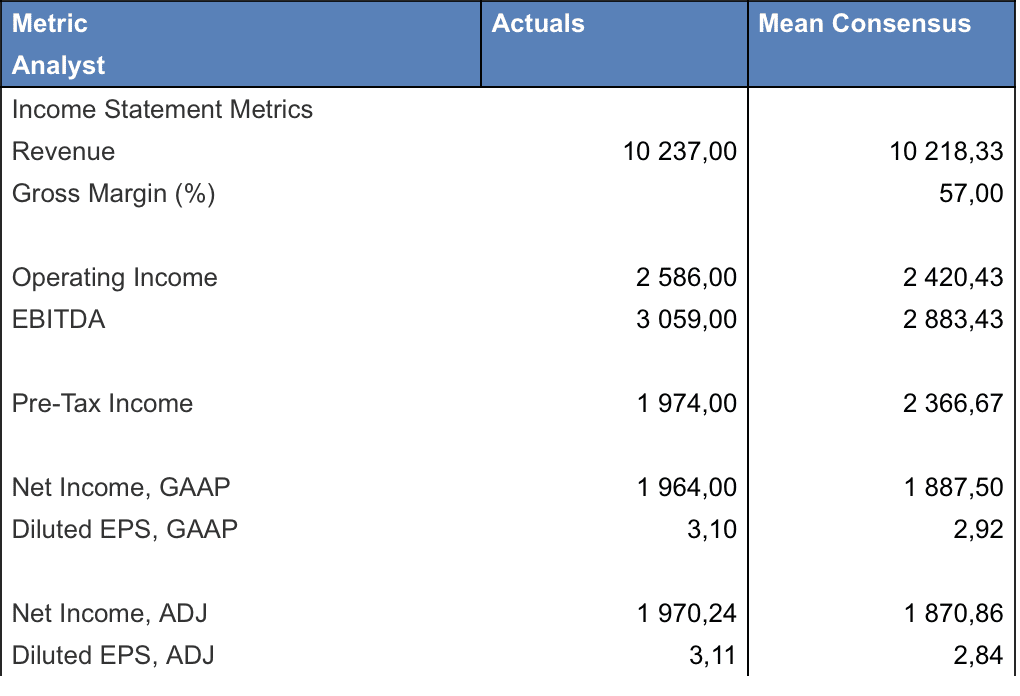Select the Pre-Tax Income label
Image resolution: width=1020 pixels, height=696 pixels.
[102, 403]
